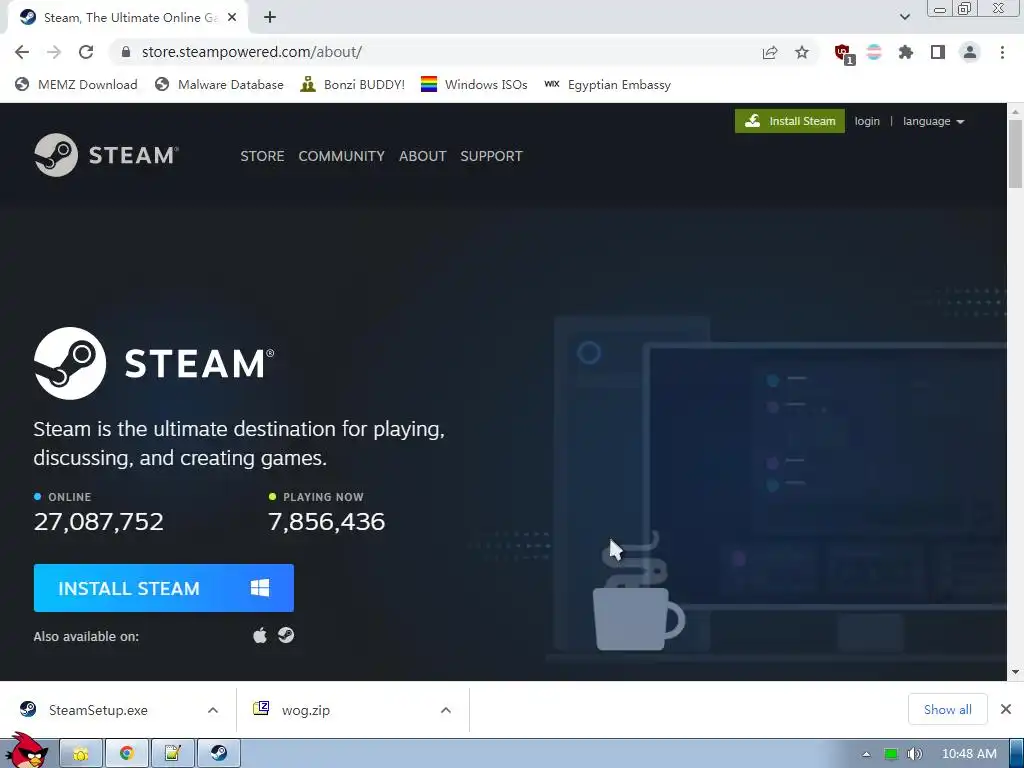This screenshot has height=768, width=1024.
Task: Open the STORE menu
Action: click(x=262, y=156)
